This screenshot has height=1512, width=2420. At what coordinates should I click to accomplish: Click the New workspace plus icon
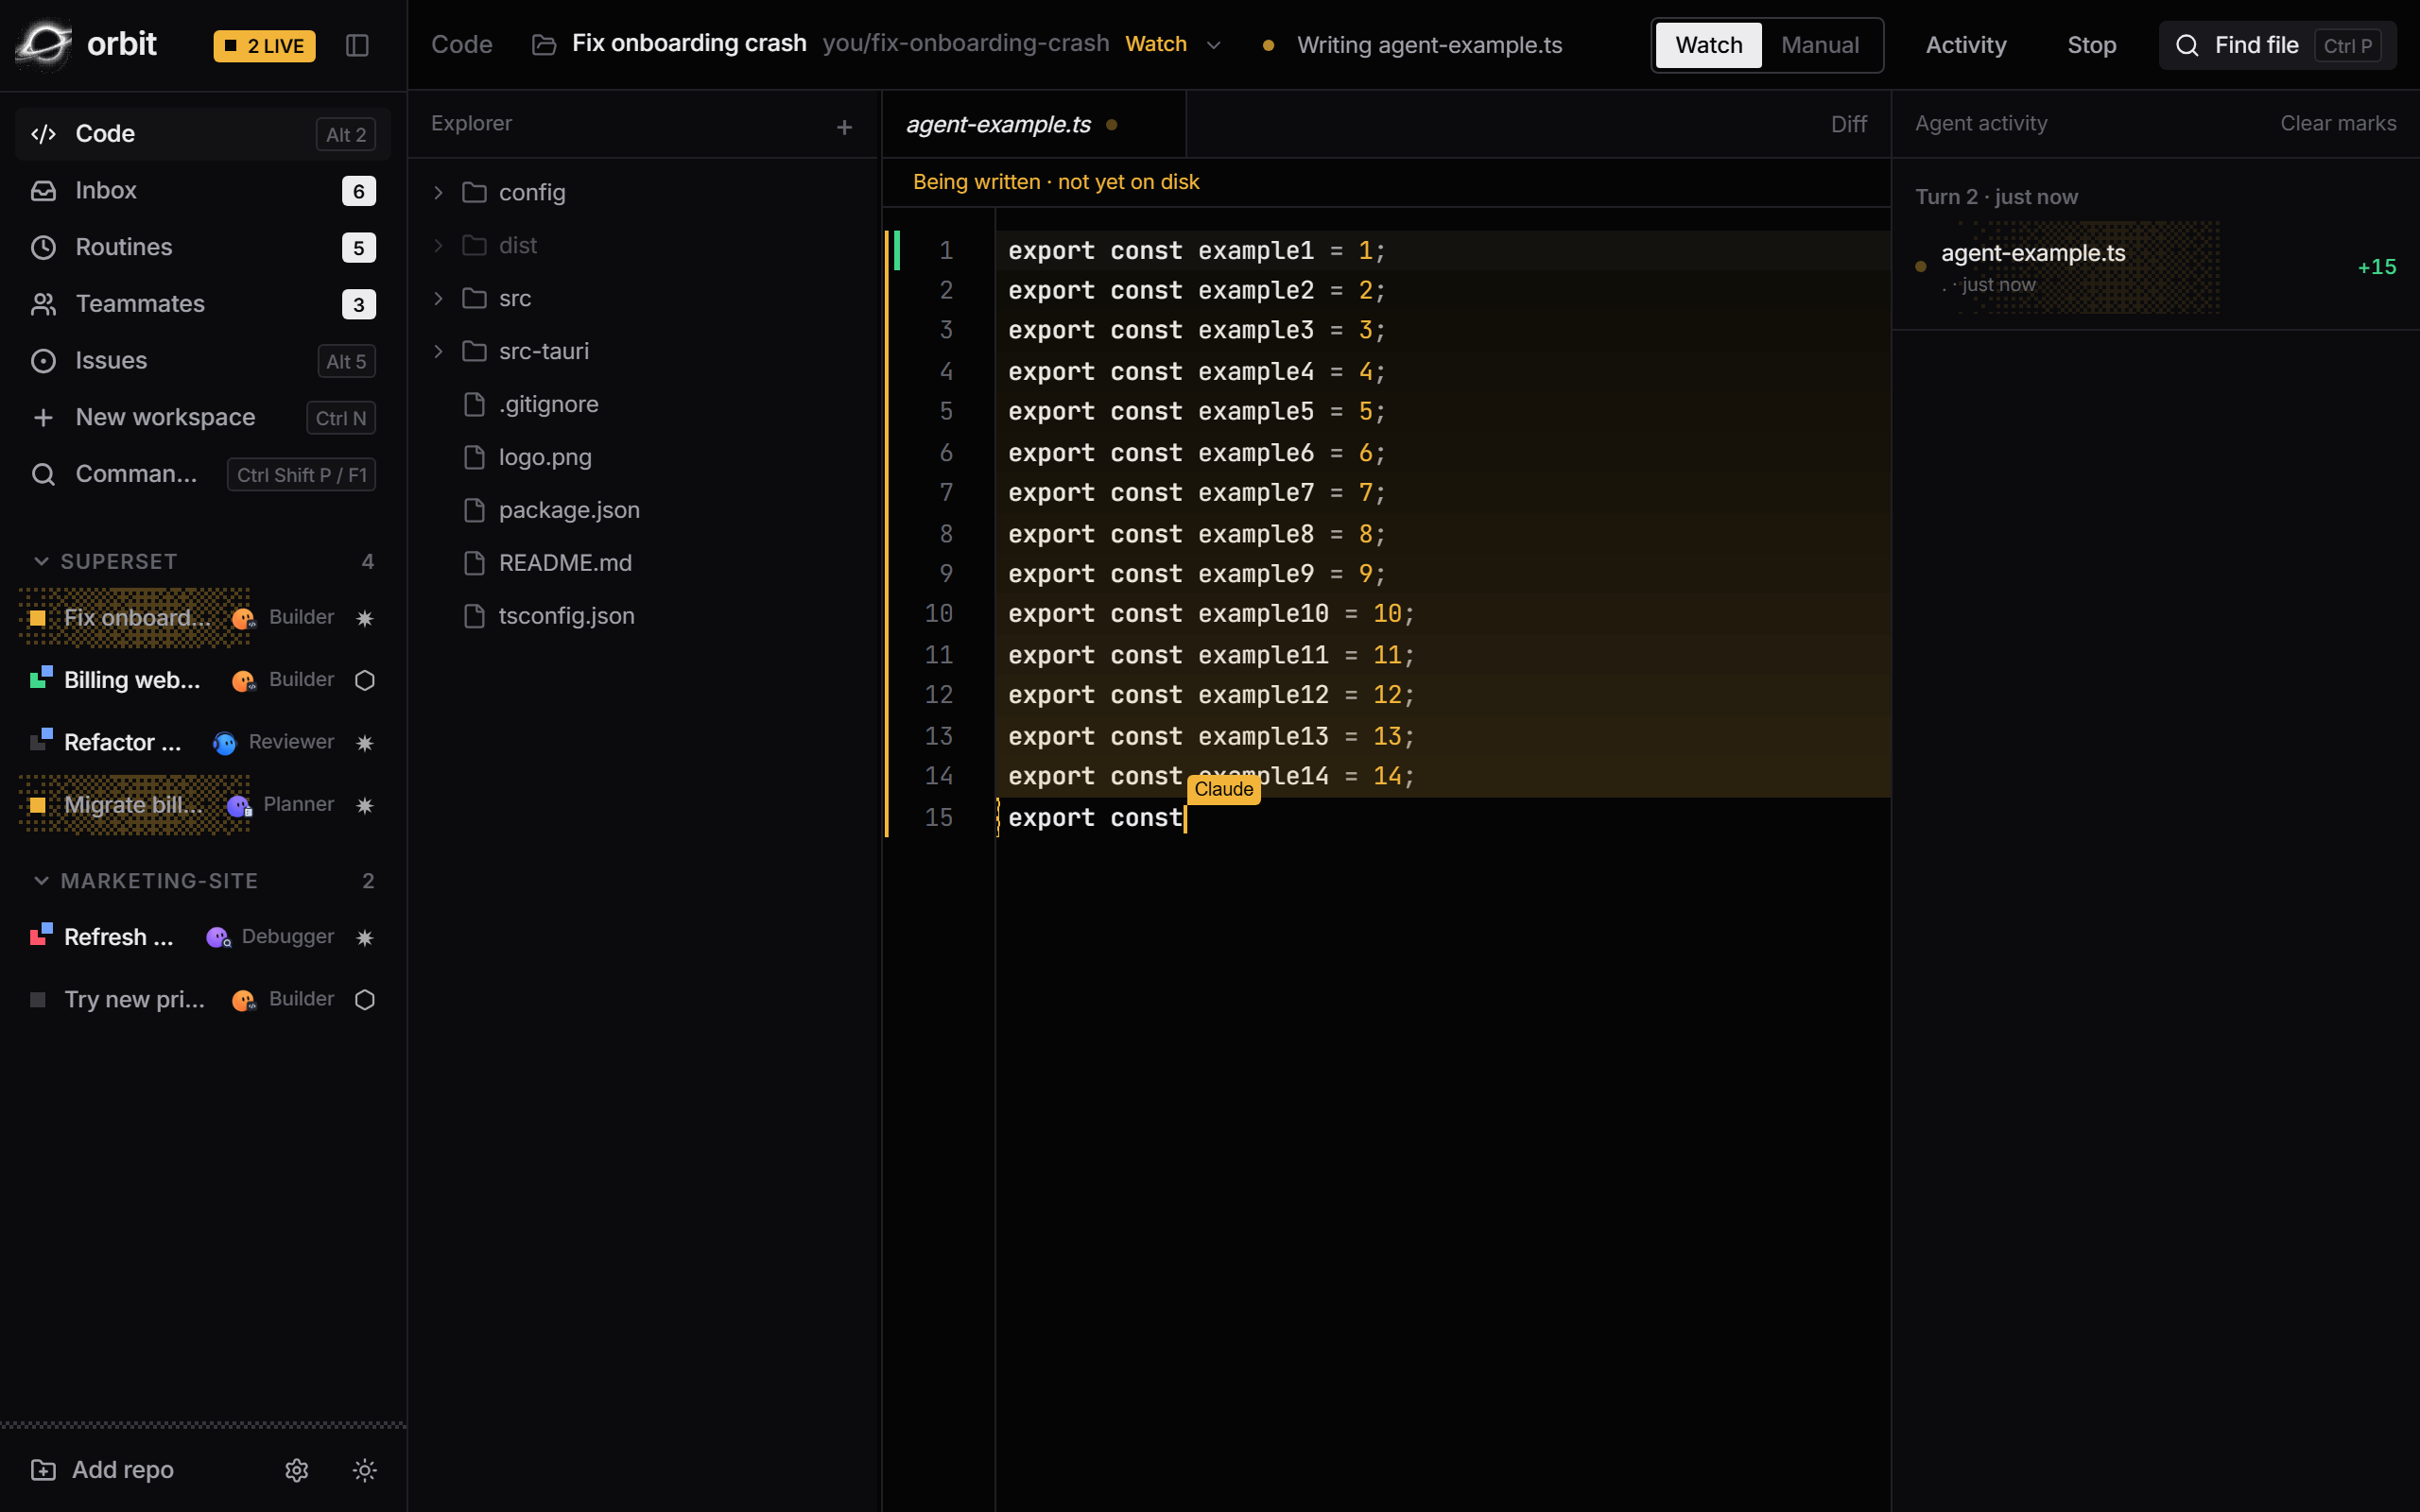point(43,418)
